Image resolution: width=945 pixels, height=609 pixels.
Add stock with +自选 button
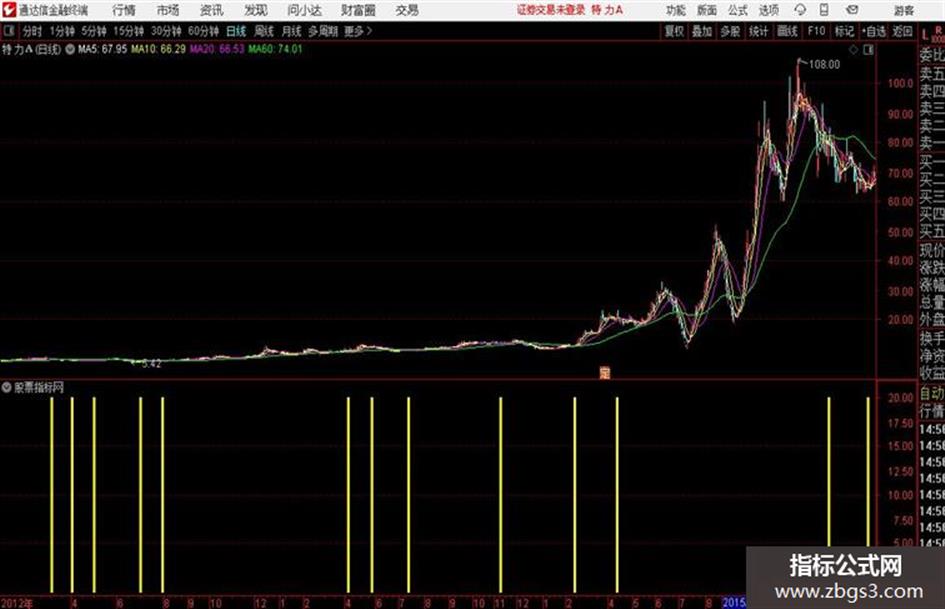point(874,31)
